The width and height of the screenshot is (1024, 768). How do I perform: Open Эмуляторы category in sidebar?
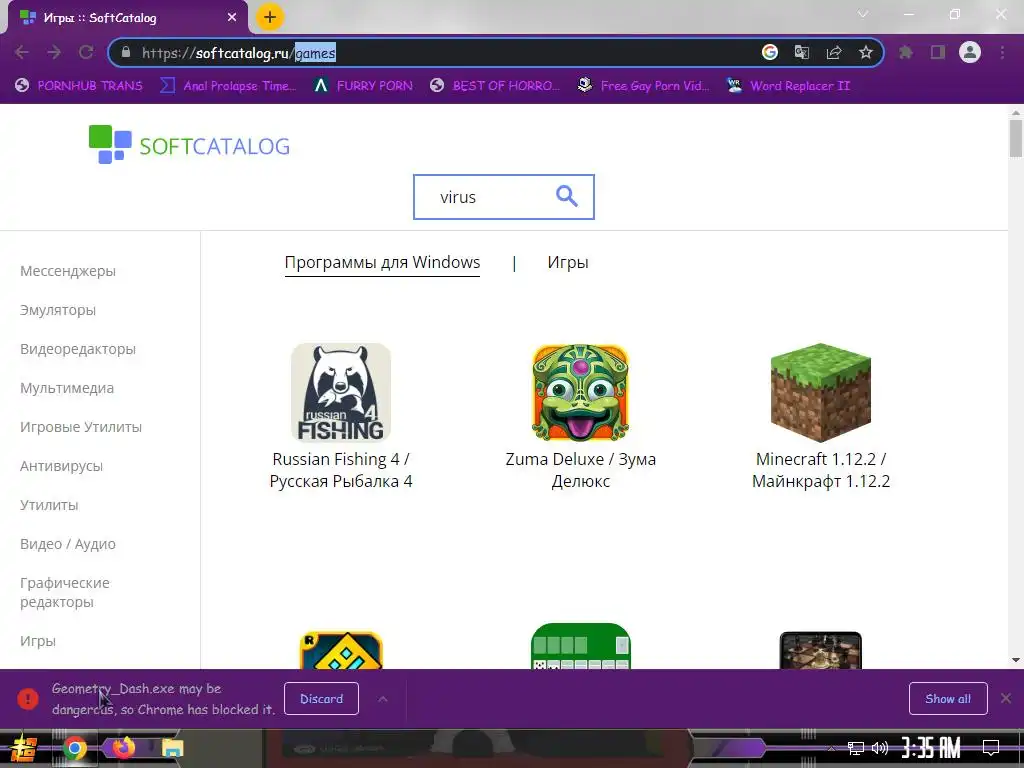(x=58, y=310)
